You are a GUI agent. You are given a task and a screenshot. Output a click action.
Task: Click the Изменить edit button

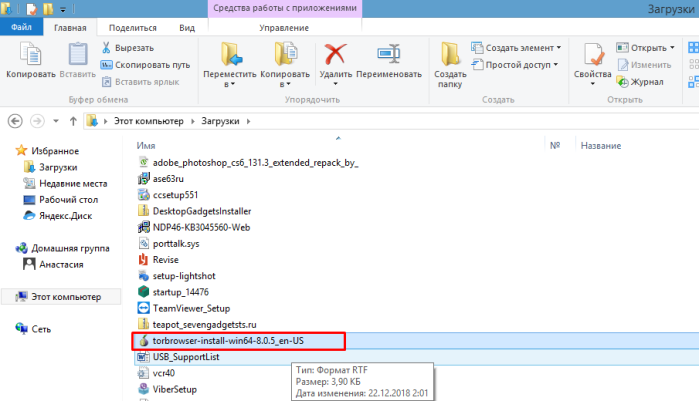(x=645, y=65)
